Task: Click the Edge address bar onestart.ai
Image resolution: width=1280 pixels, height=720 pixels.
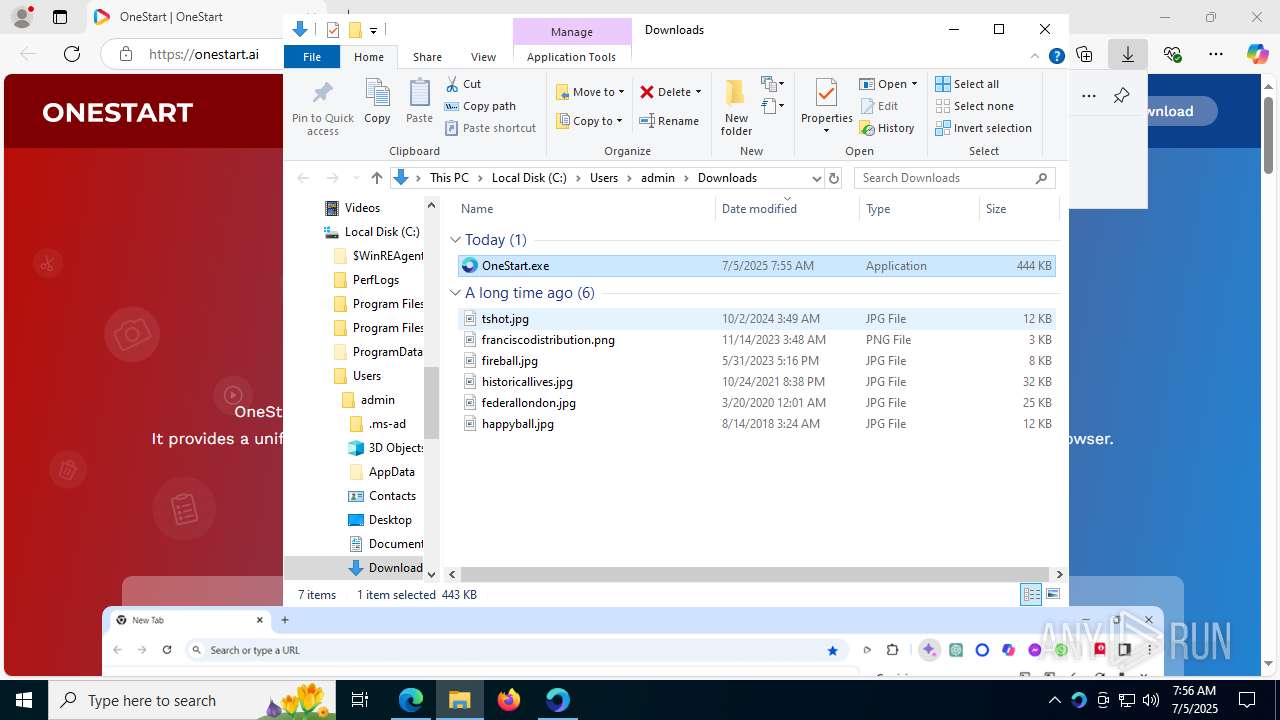Action: (204, 54)
